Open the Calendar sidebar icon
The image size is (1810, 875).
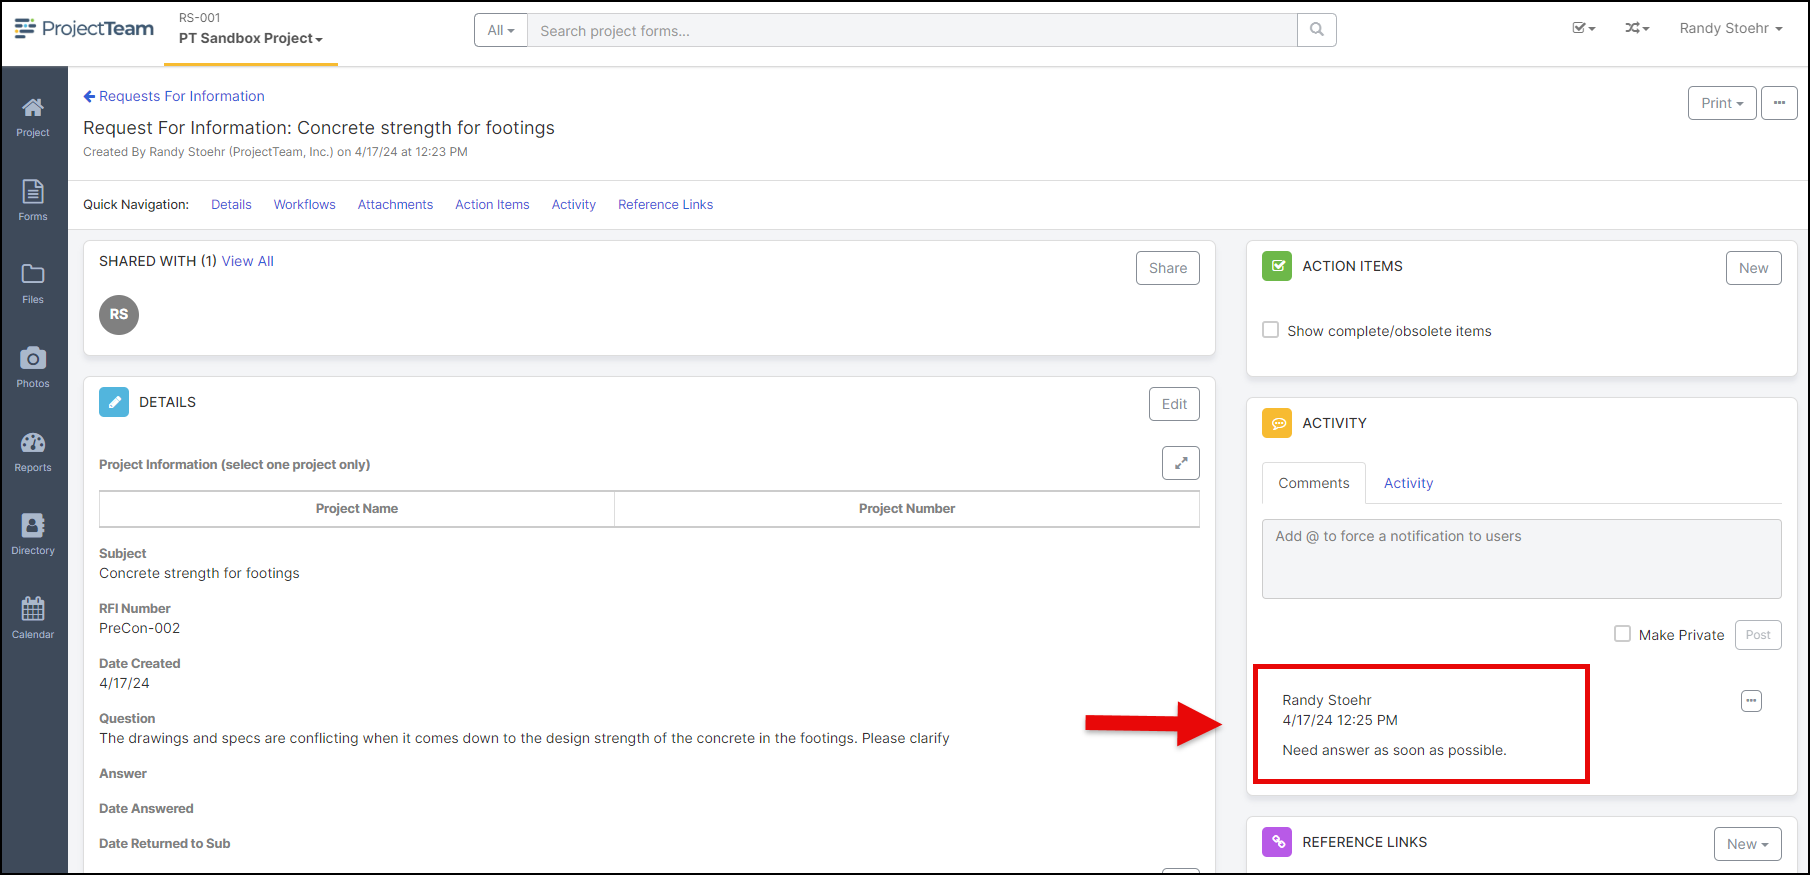click(x=33, y=618)
